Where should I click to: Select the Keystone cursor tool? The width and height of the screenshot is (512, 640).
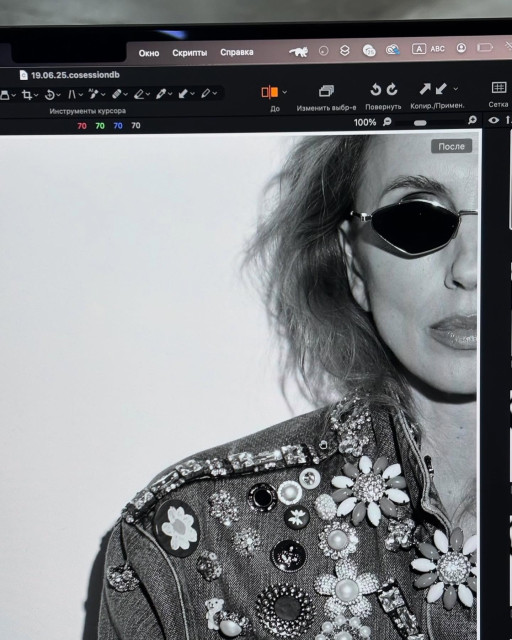point(72,95)
